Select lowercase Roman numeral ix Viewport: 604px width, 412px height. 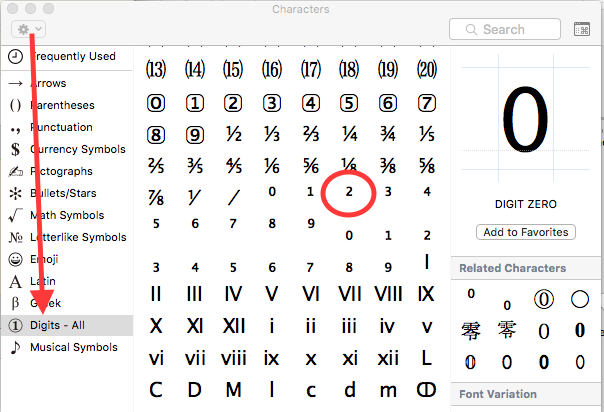[272, 358]
